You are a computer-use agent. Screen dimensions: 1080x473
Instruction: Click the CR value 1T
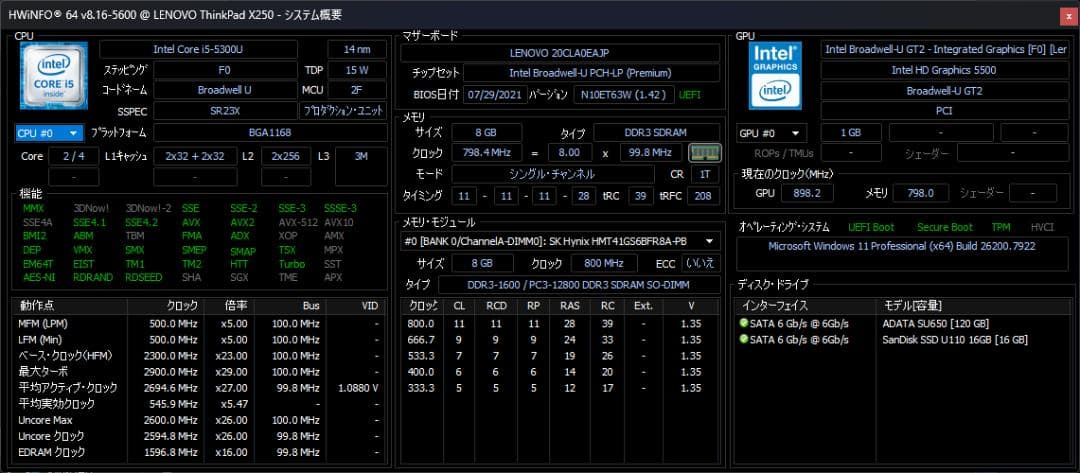[x=705, y=175]
